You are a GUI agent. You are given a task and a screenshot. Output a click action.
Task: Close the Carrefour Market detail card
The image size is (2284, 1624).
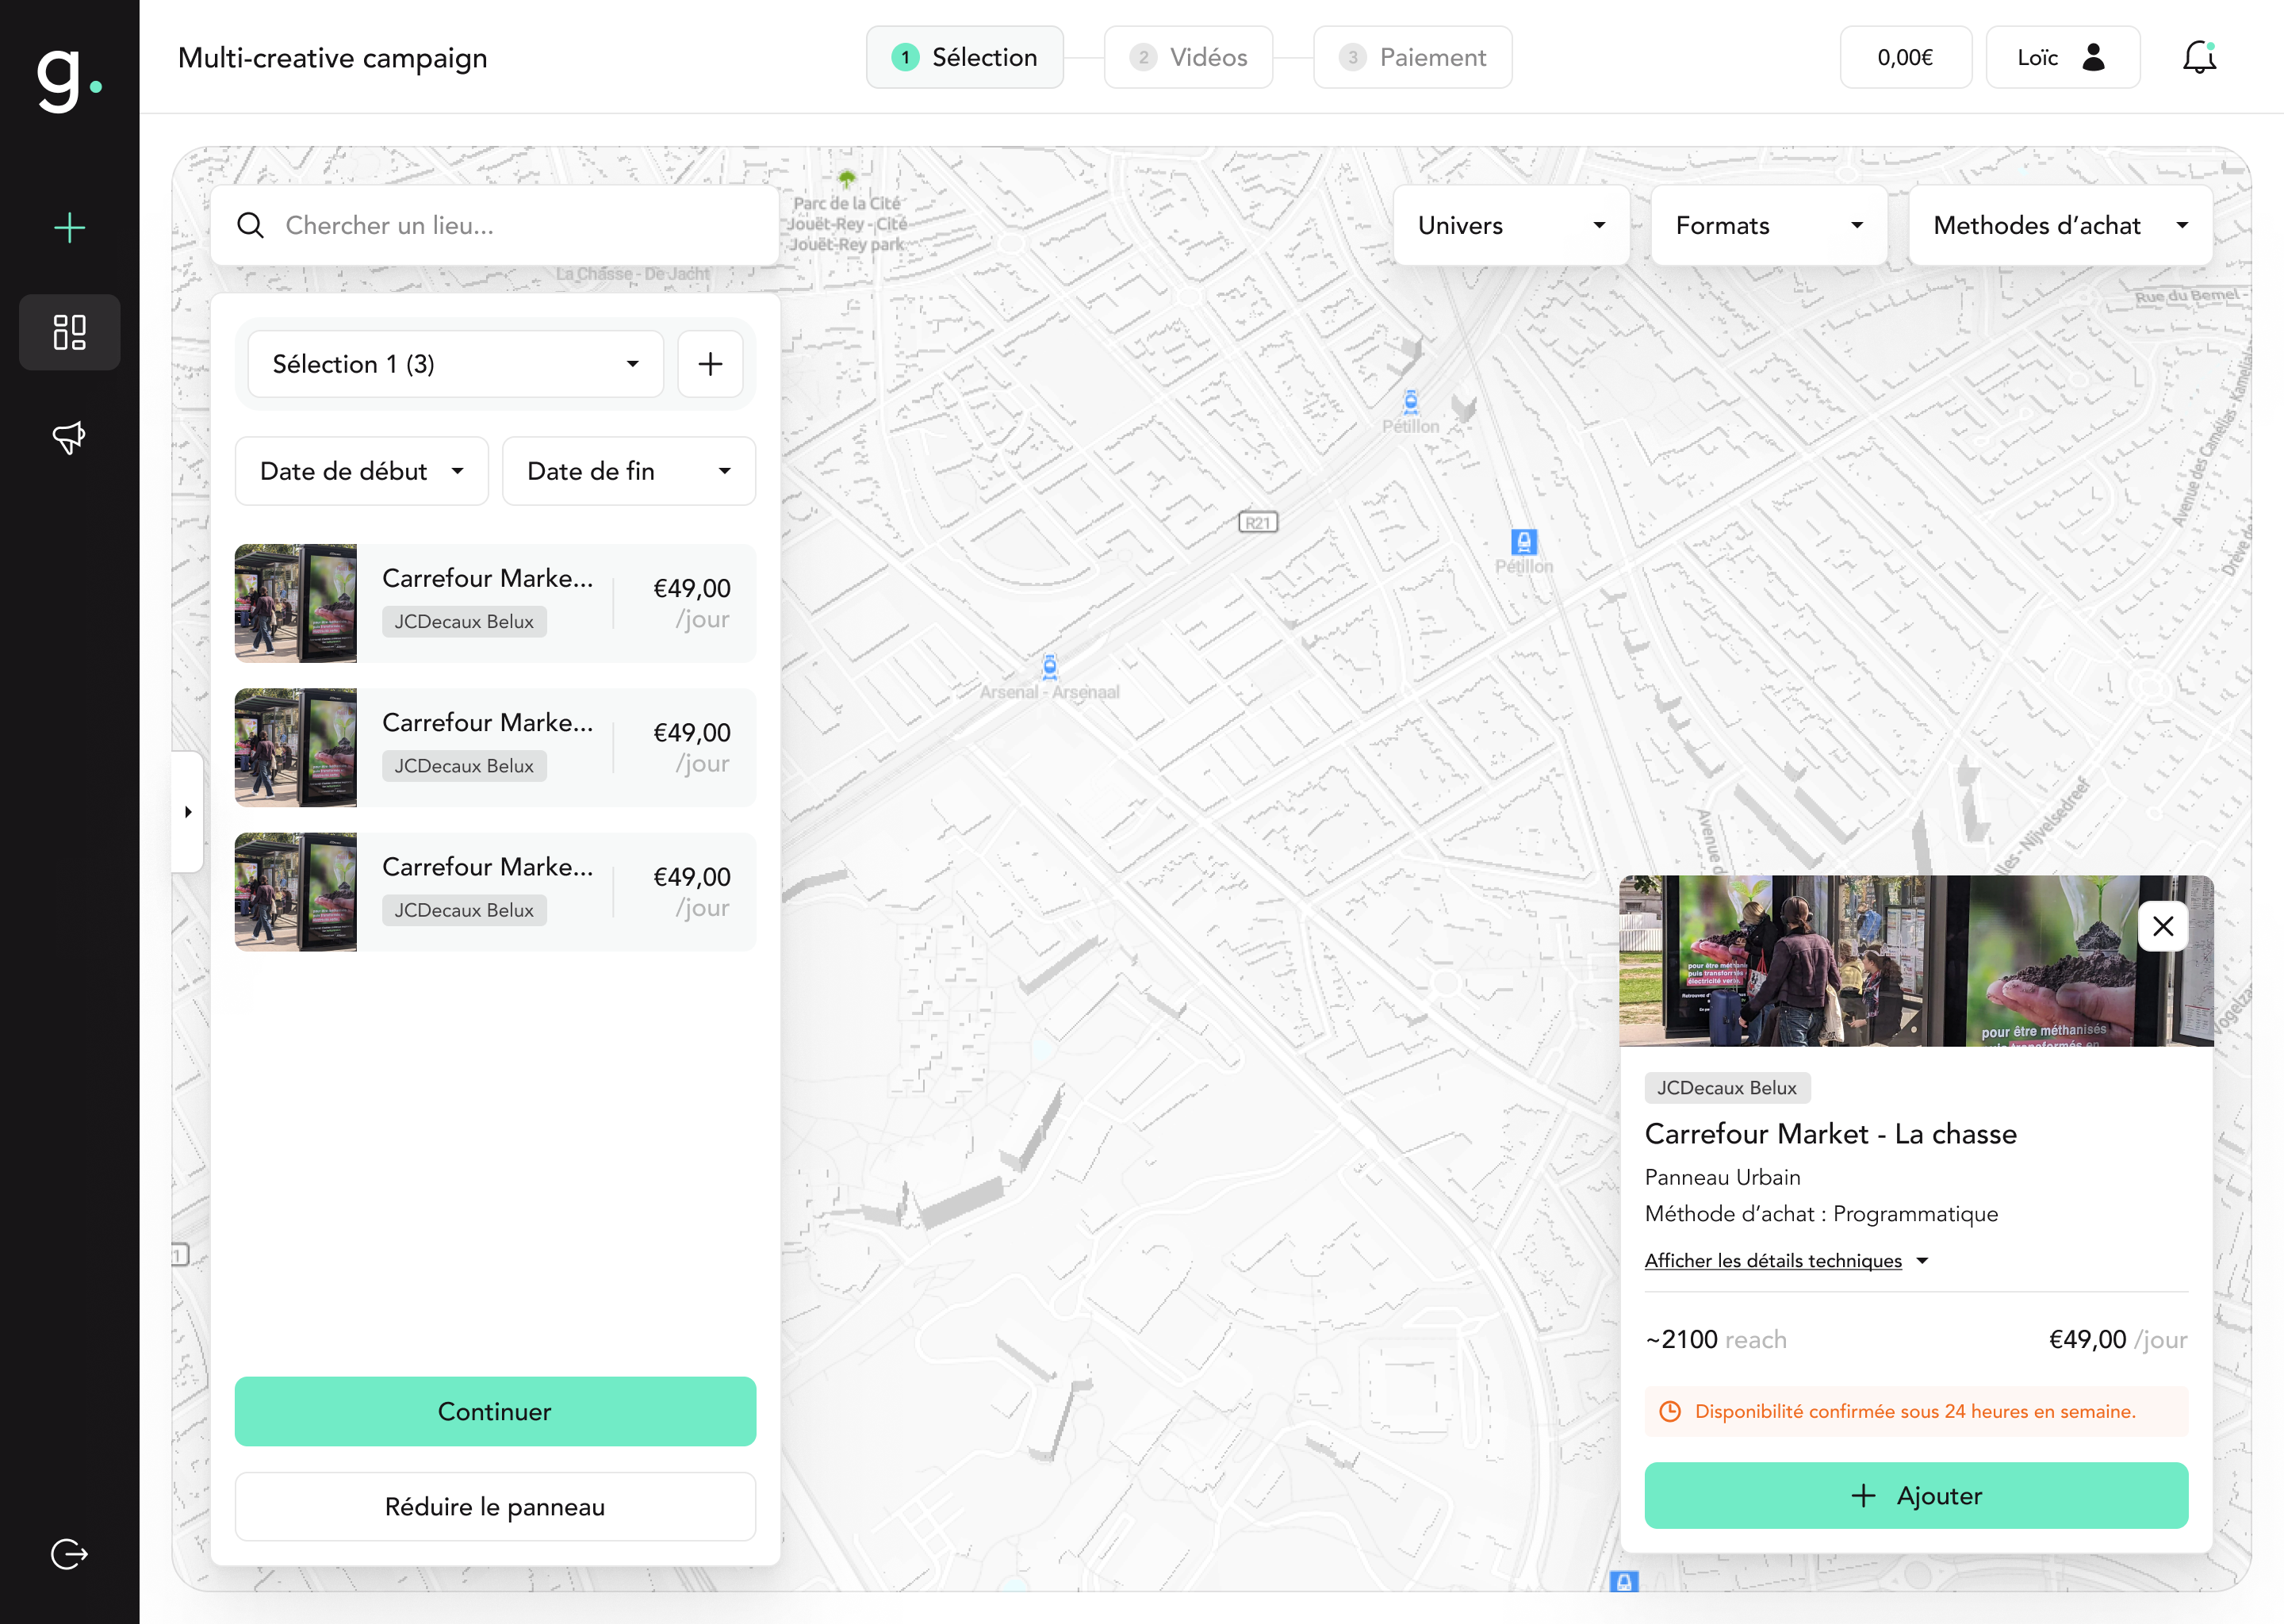(2162, 926)
